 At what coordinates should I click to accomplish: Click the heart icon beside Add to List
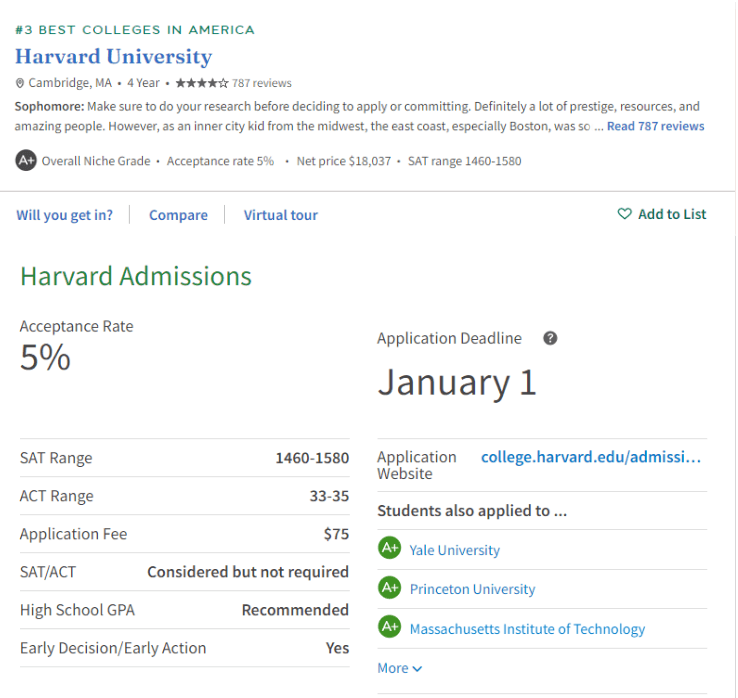tap(624, 214)
